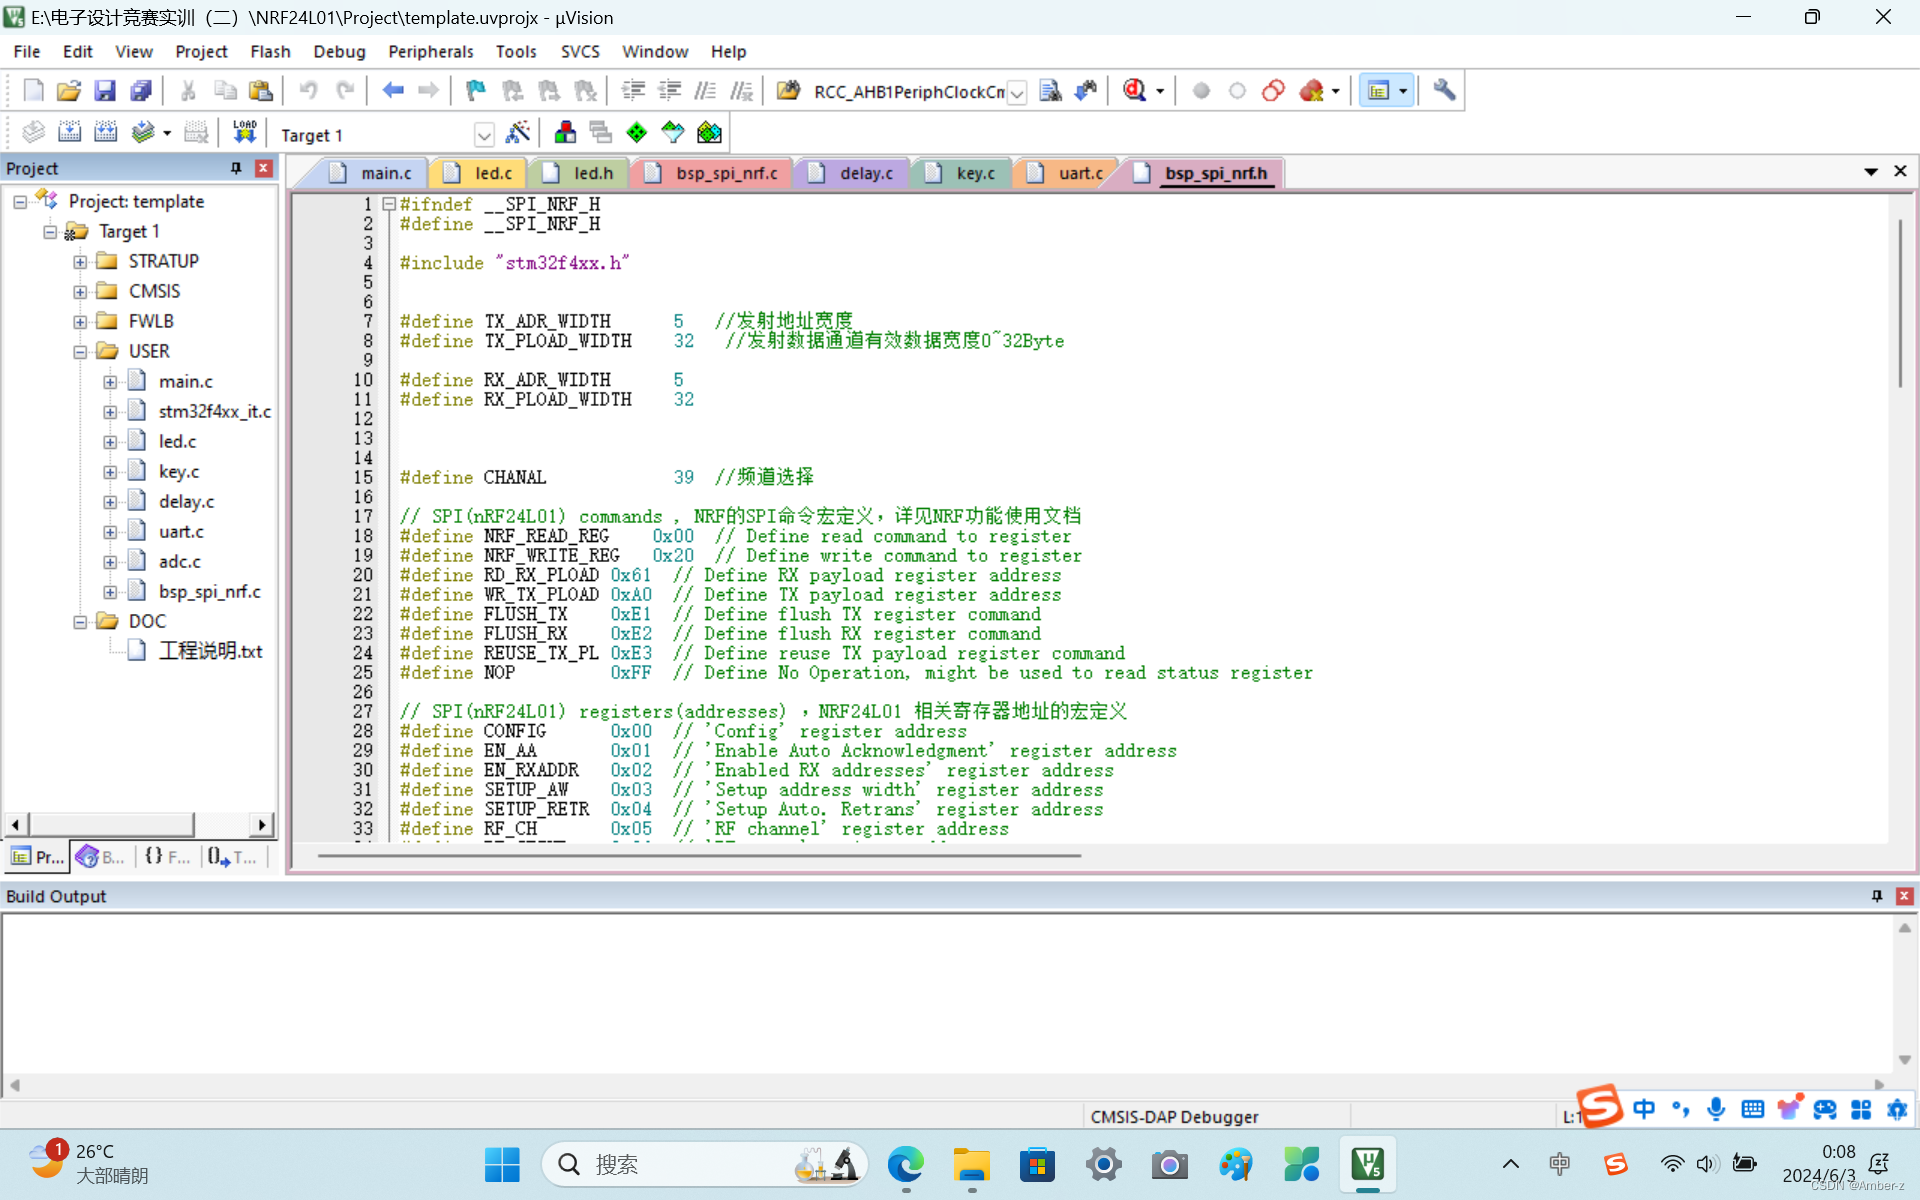Viewport: 1920px width, 1200px height.
Task: Click the Download to flash LOAD icon
Action: point(245,133)
